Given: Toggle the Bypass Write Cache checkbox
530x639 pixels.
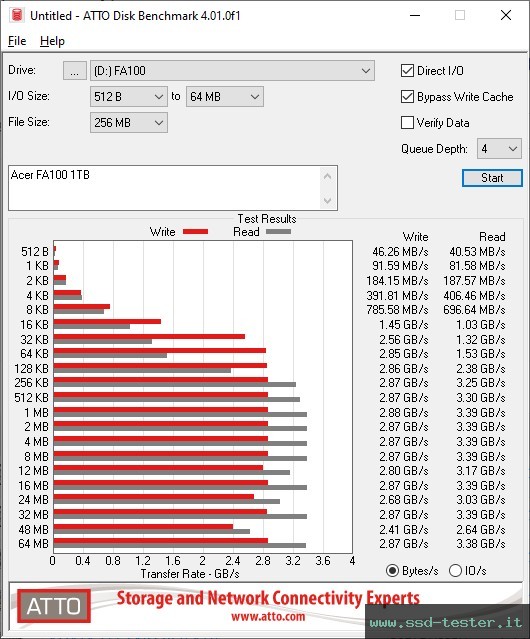Looking at the screenshot, I should pyautogui.click(x=407, y=97).
